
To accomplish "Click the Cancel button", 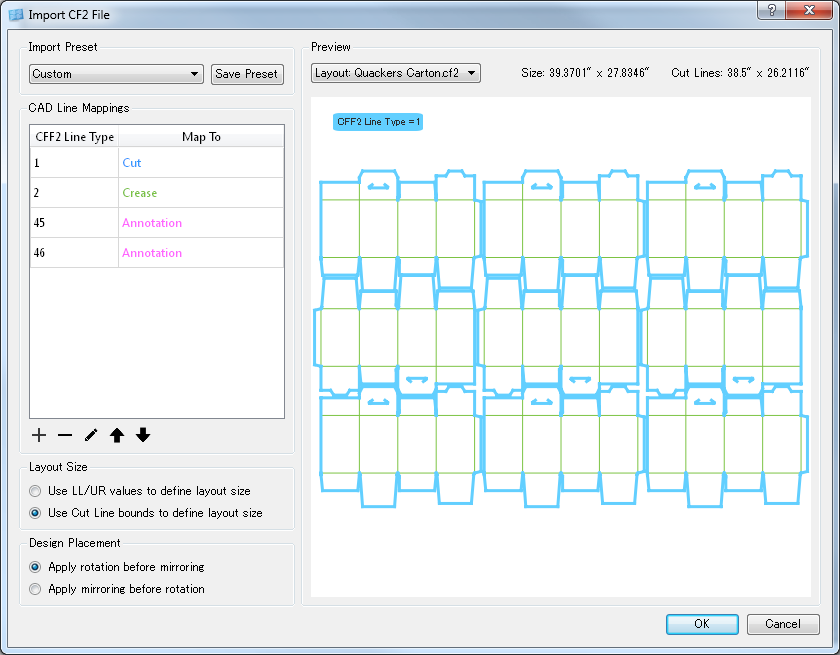I will click(783, 624).
